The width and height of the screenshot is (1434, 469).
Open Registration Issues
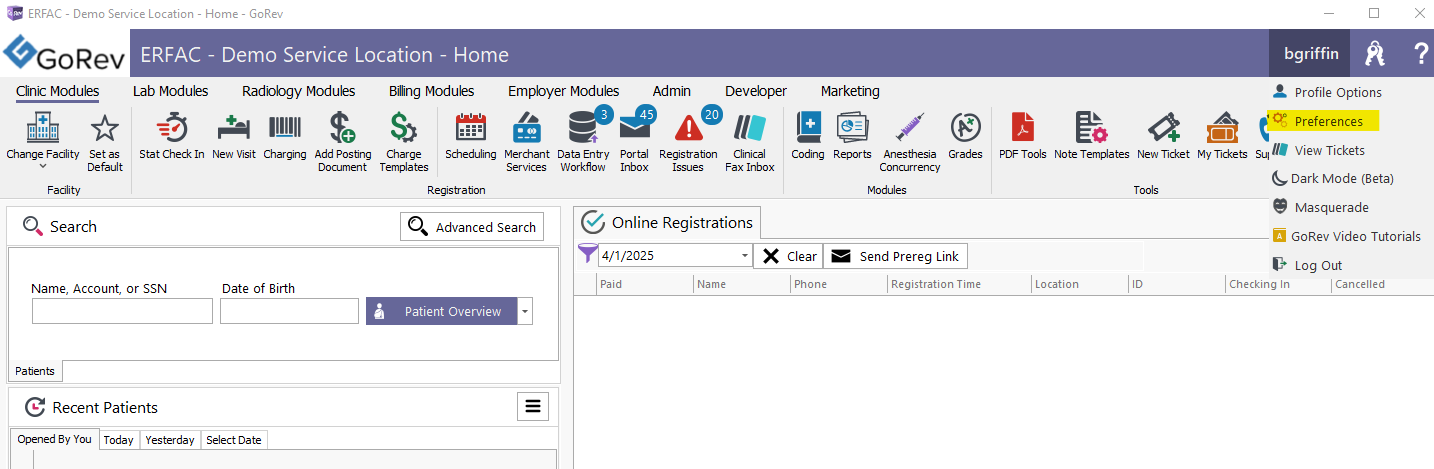[688, 142]
